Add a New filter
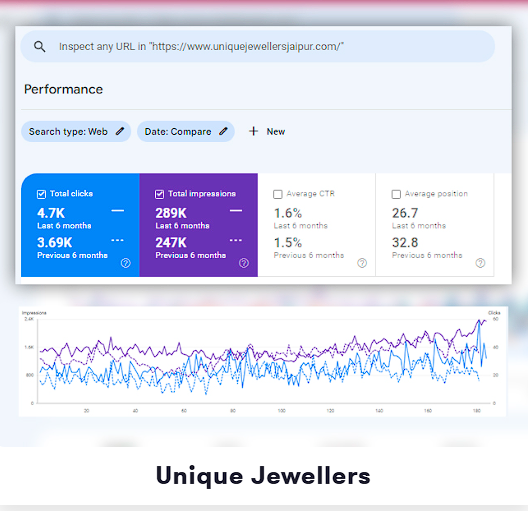 [x=267, y=131]
